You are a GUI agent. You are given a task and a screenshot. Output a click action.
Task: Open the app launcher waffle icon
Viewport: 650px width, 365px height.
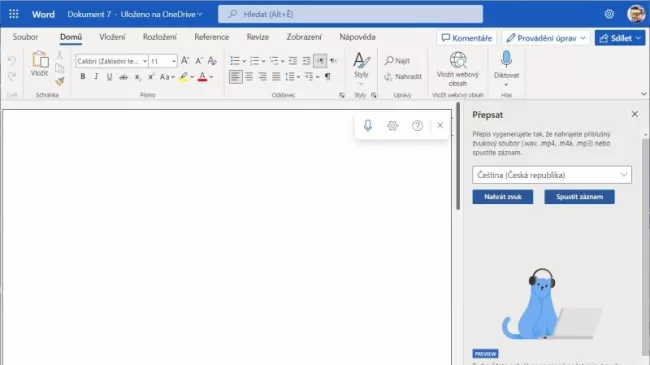tap(14, 14)
